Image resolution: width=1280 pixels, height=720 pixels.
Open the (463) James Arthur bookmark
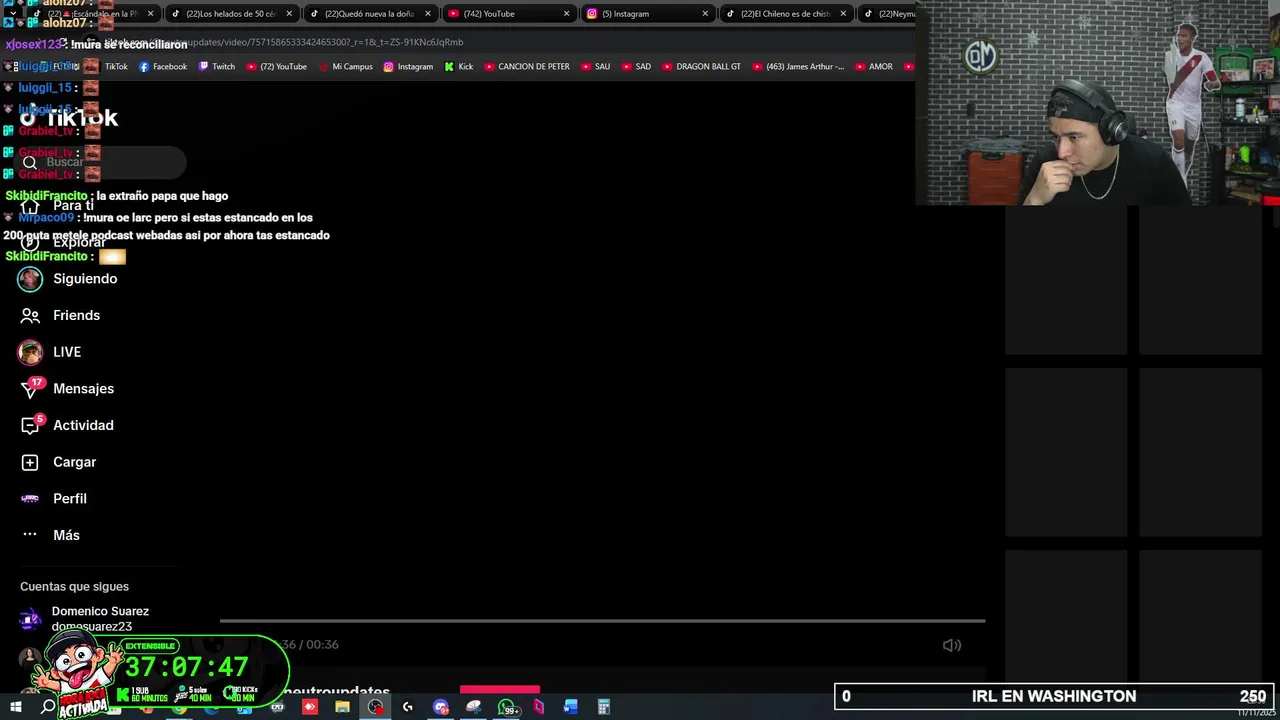pyautogui.click(x=797, y=67)
